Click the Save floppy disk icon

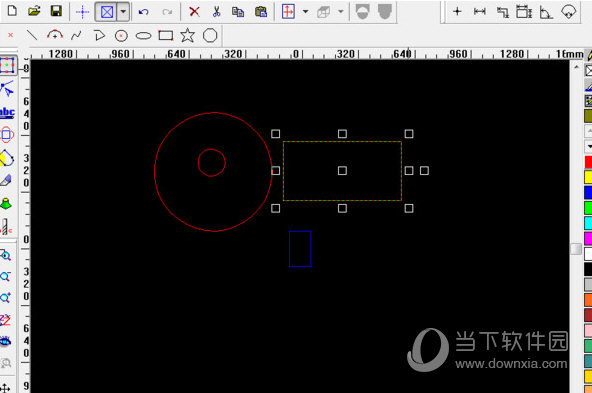[x=56, y=11]
